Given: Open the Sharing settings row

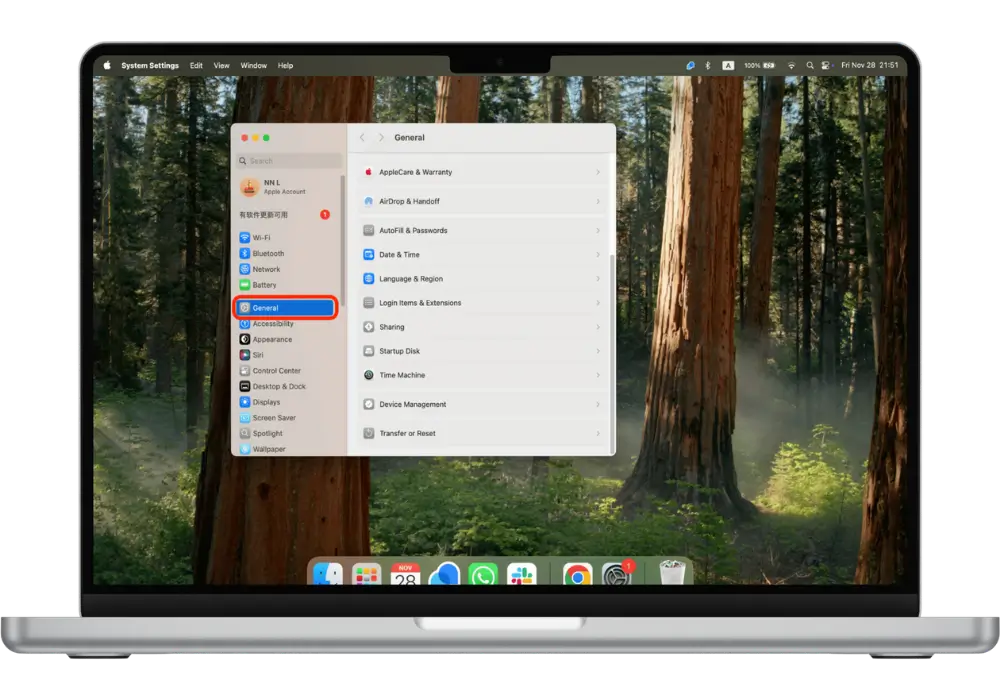Looking at the screenshot, I should point(482,327).
